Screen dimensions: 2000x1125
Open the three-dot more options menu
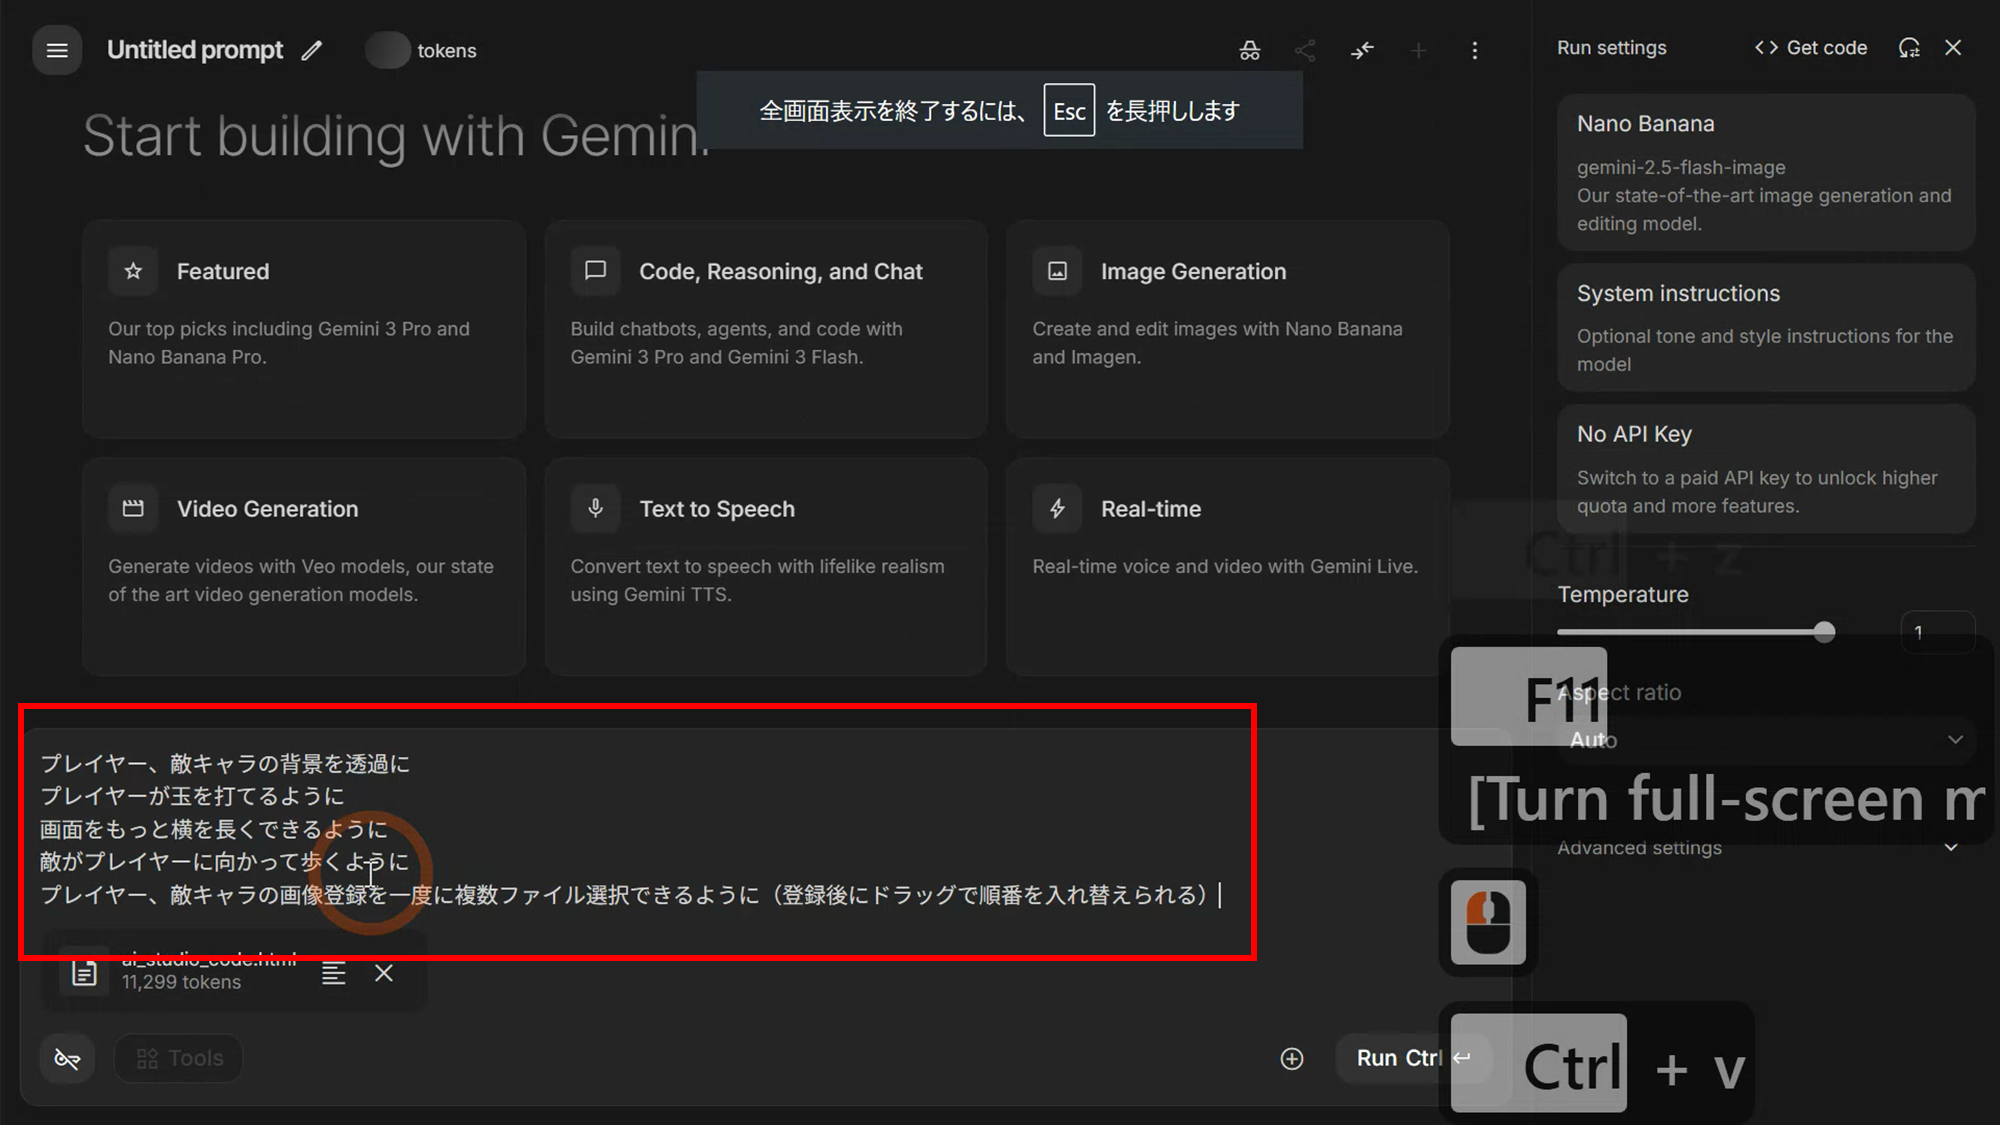pyautogui.click(x=1474, y=50)
